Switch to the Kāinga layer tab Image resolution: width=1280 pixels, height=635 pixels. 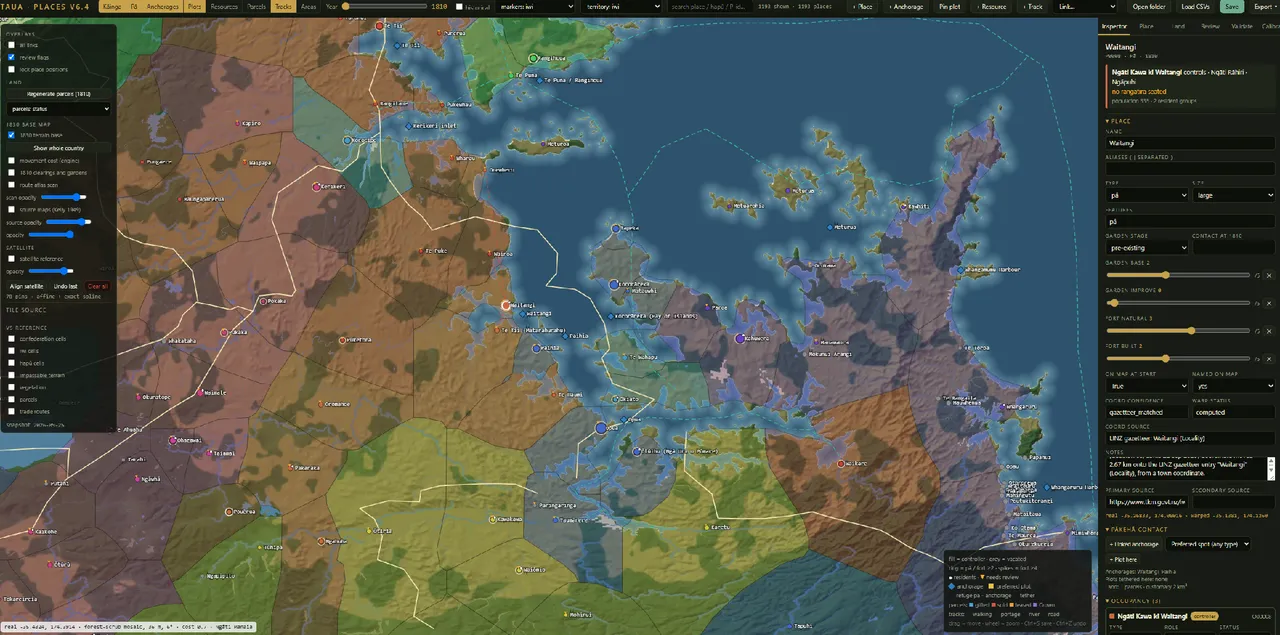112,6
